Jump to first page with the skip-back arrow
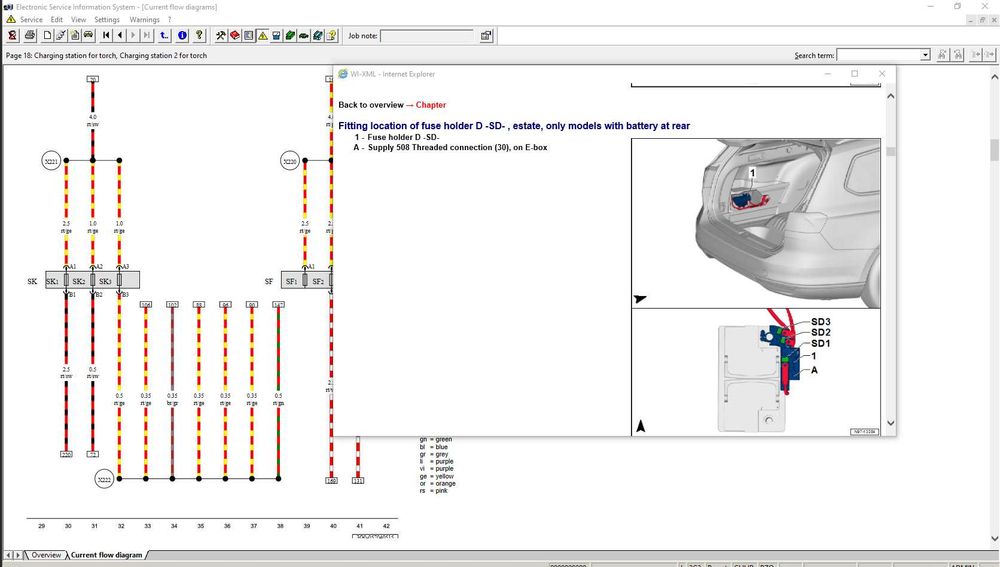The width and height of the screenshot is (1000, 567). [x=106, y=36]
